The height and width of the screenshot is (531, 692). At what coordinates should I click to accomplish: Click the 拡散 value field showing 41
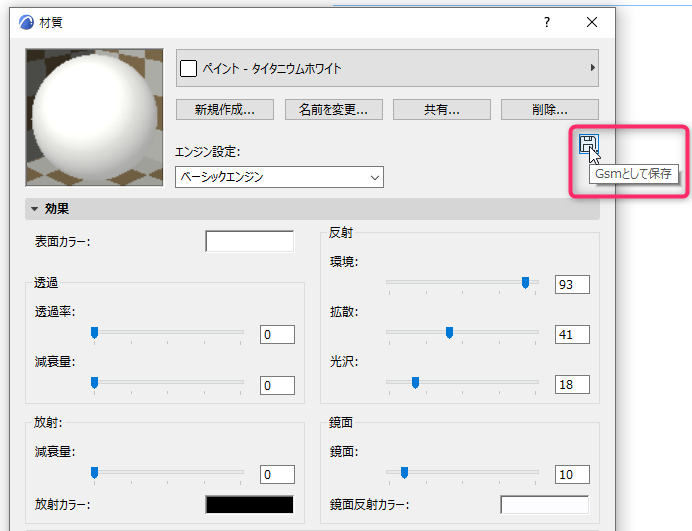(x=572, y=335)
